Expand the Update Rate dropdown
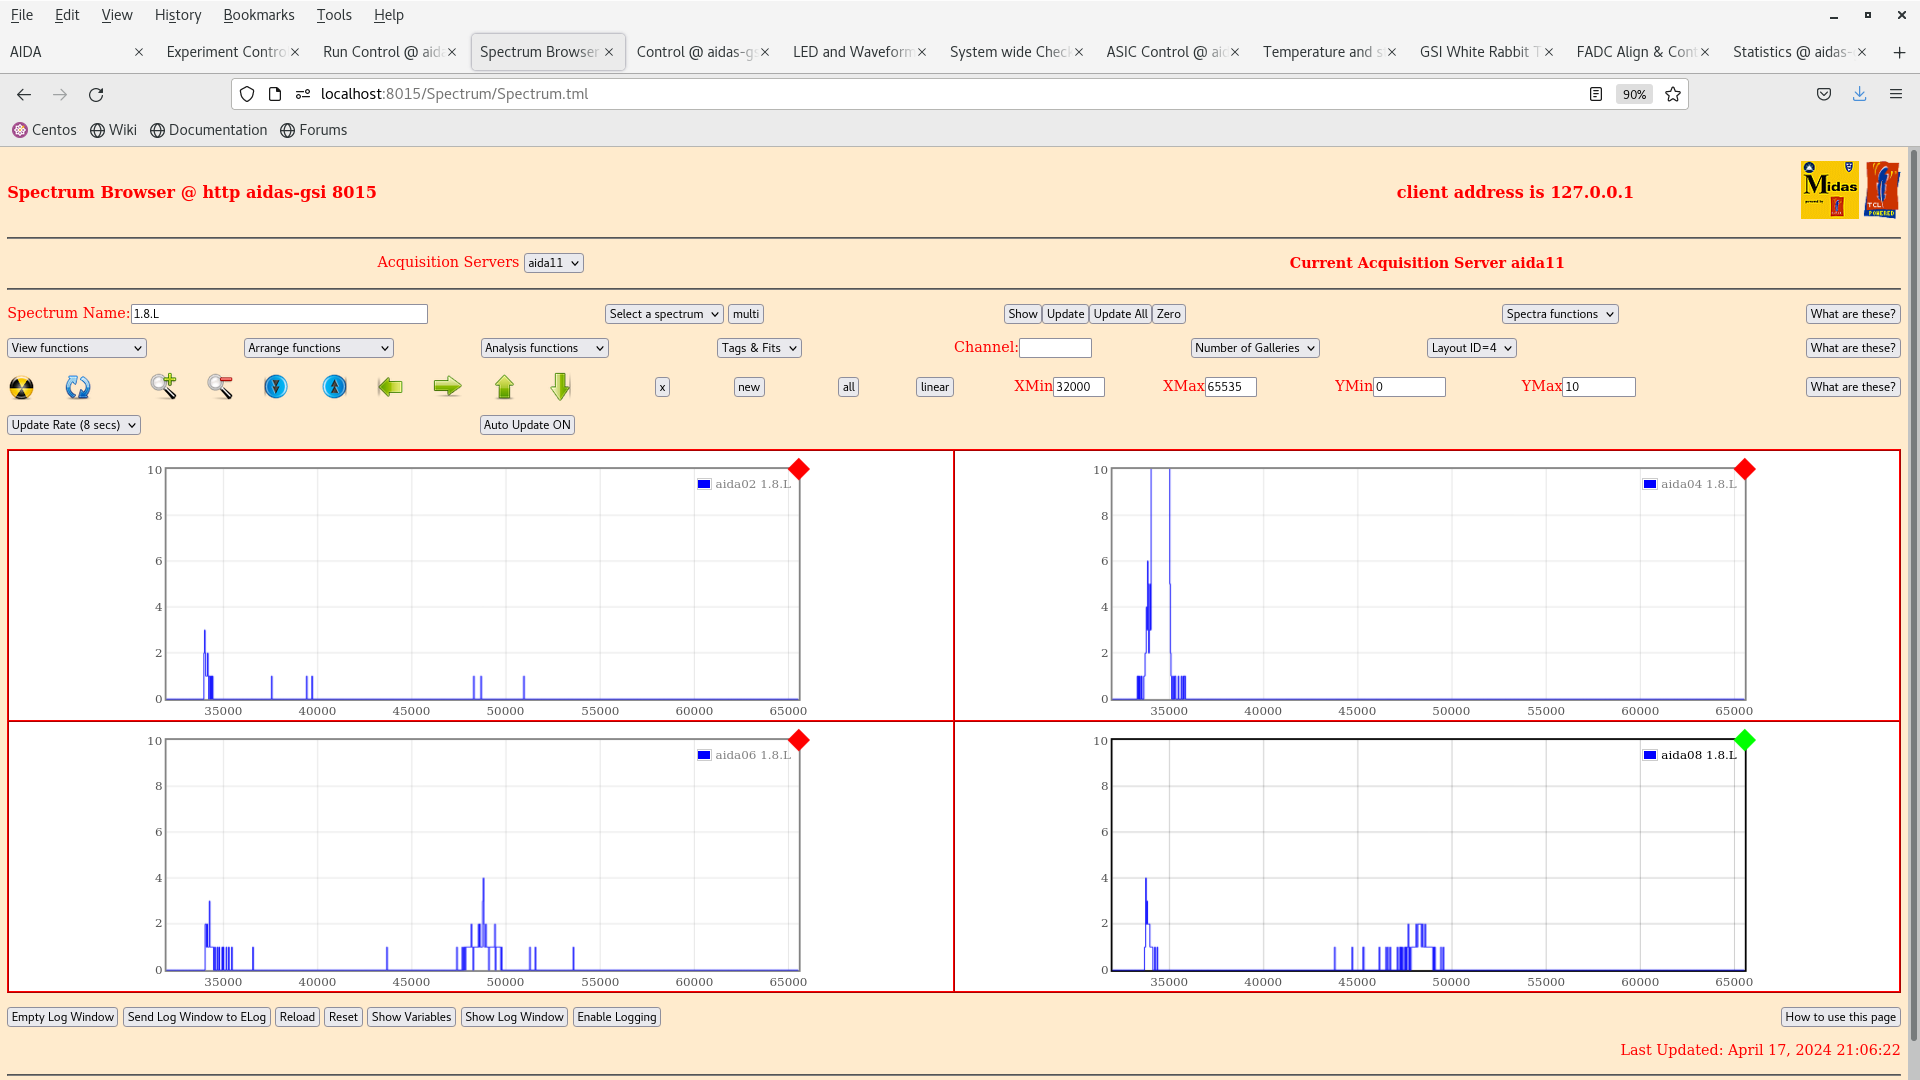The width and height of the screenshot is (1920, 1080). tap(74, 425)
